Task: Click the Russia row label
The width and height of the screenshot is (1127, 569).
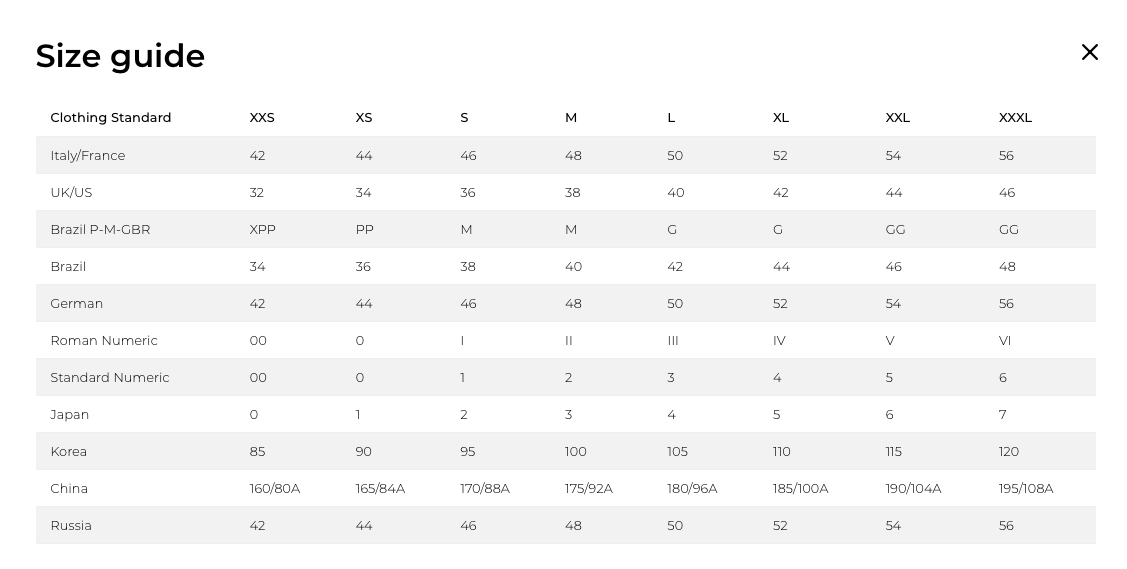Action: point(71,526)
